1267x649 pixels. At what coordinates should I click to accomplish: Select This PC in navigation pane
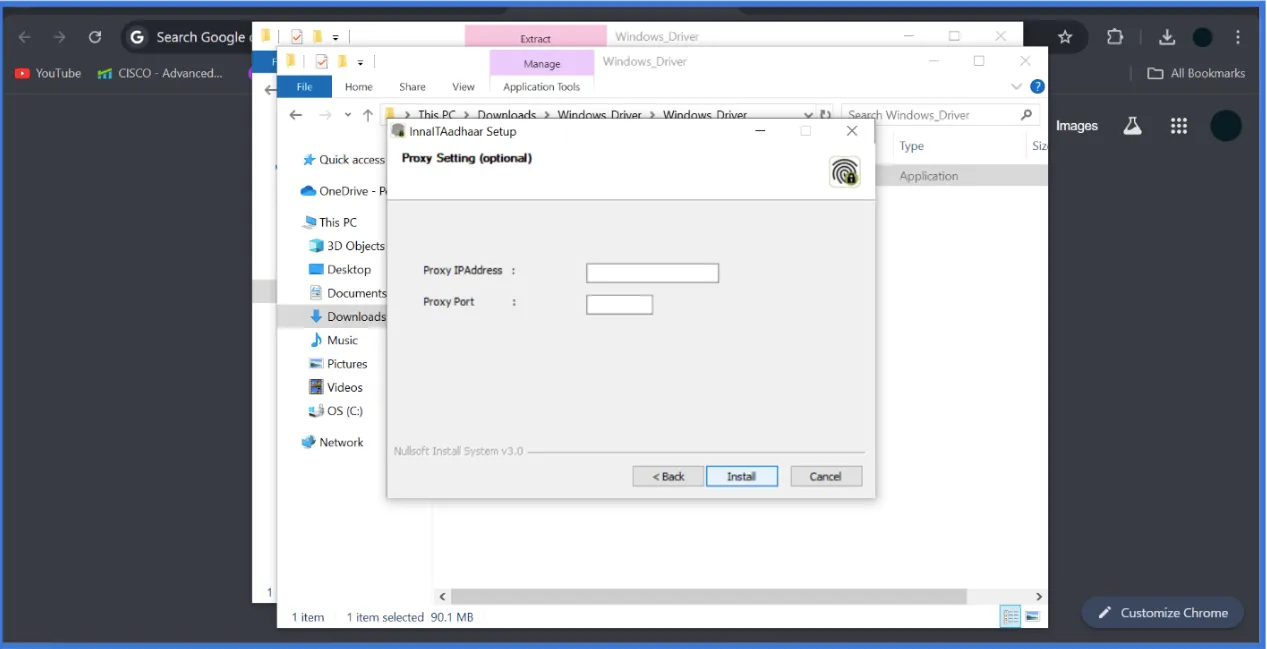(x=330, y=222)
